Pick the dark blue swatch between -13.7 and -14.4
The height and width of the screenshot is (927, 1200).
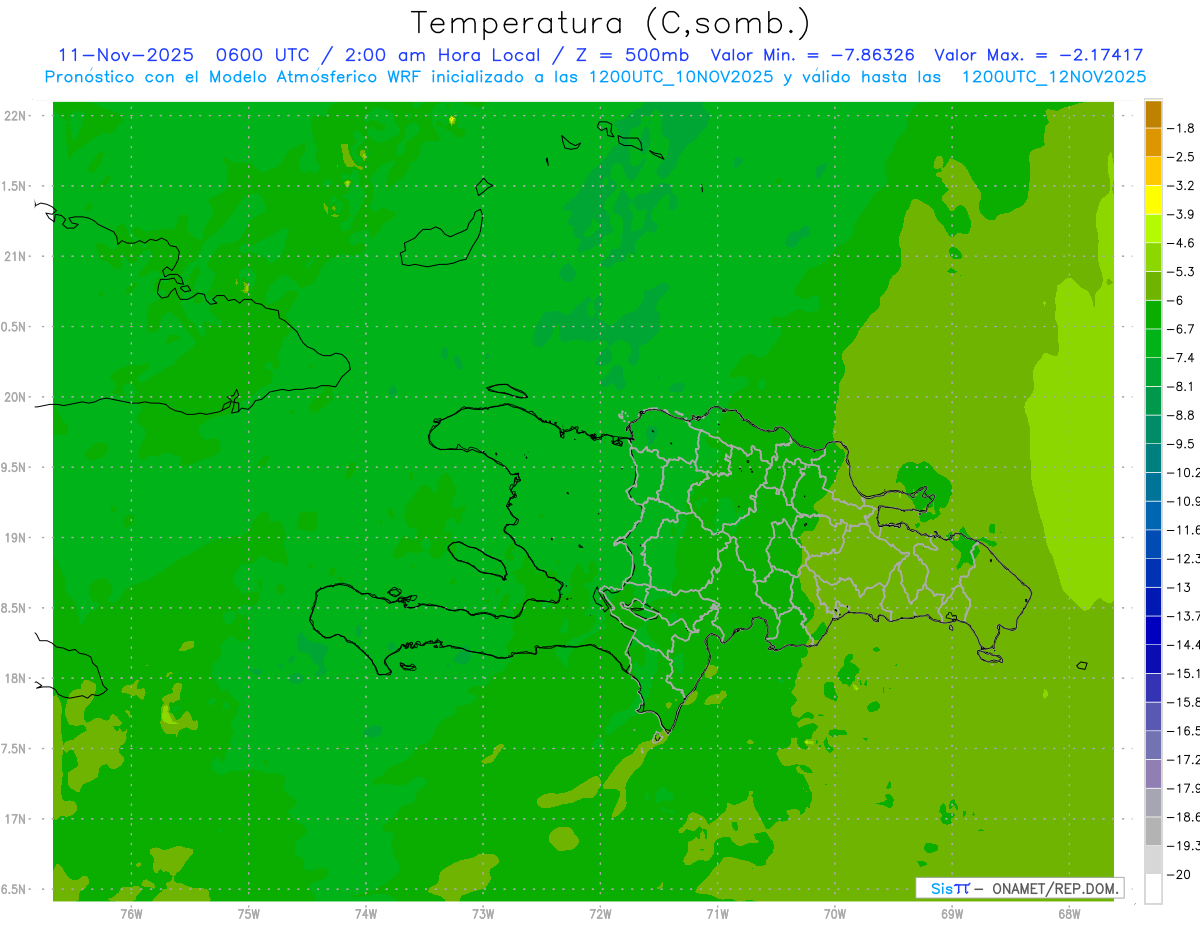pyautogui.click(x=1153, y=630)
